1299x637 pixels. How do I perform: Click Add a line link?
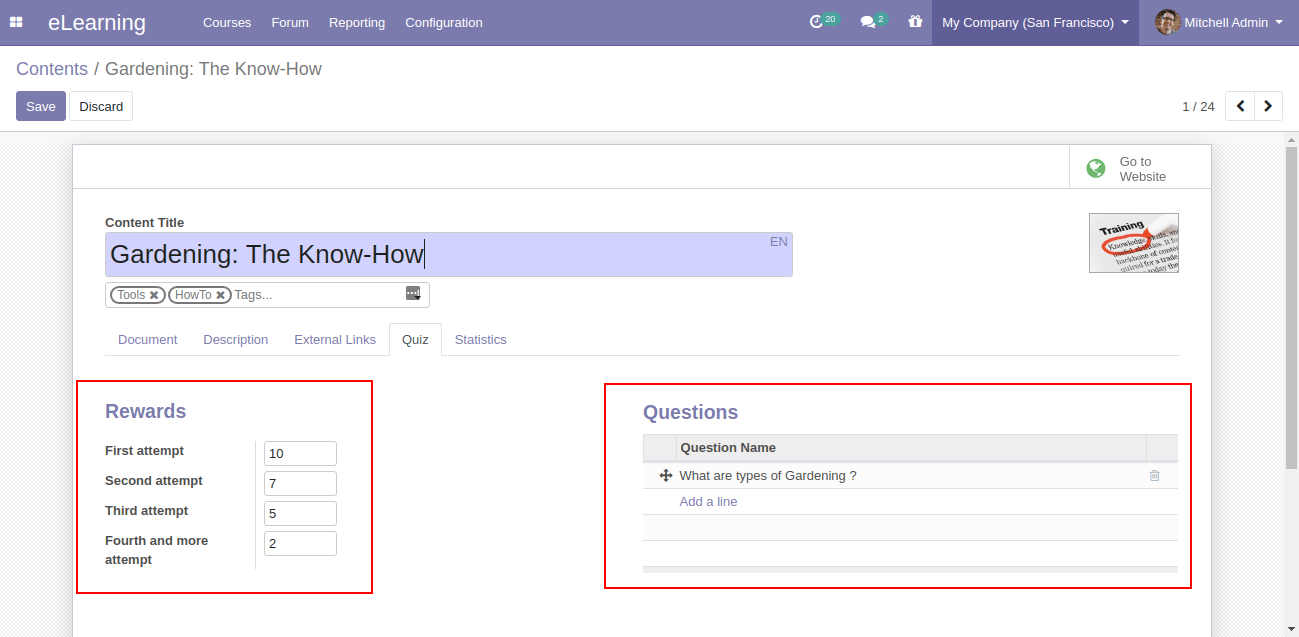click(708, 502)
